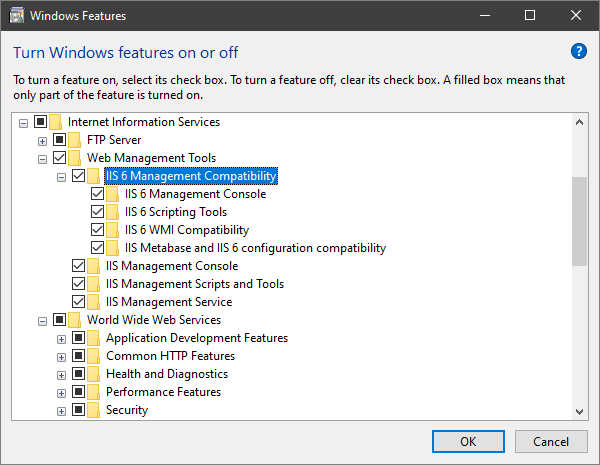Uncheck the IIS 6 Scripting Tools checkbox
The image size is (600, 465).
(x=98, y=212)
